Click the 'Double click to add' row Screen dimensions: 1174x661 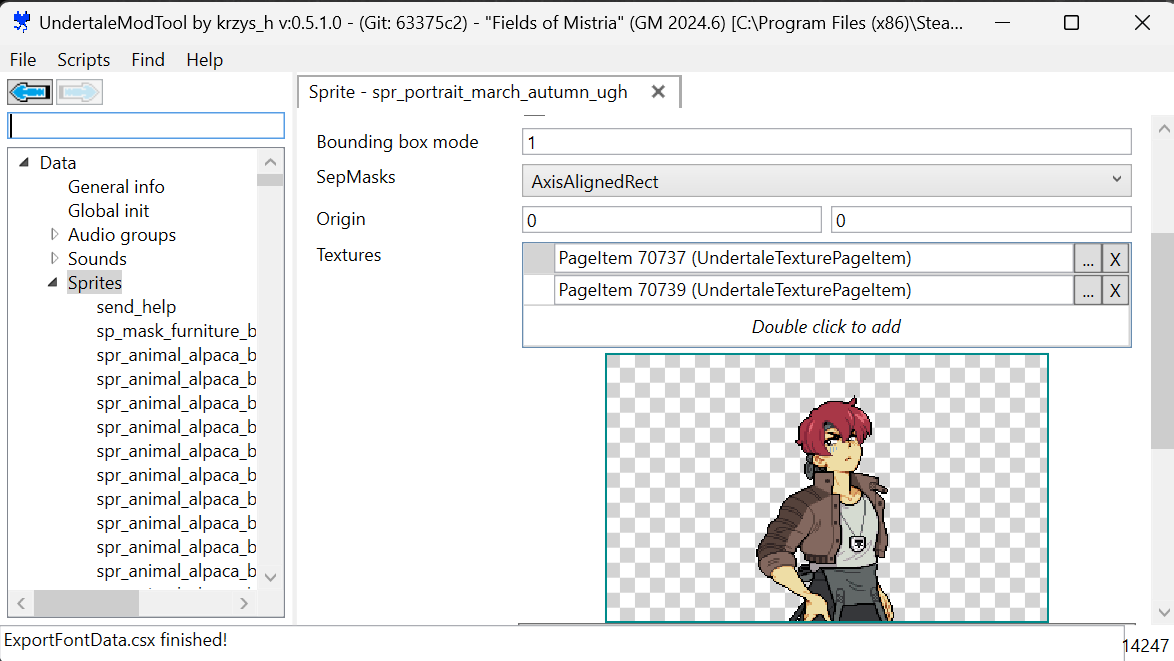pos(827,326)
